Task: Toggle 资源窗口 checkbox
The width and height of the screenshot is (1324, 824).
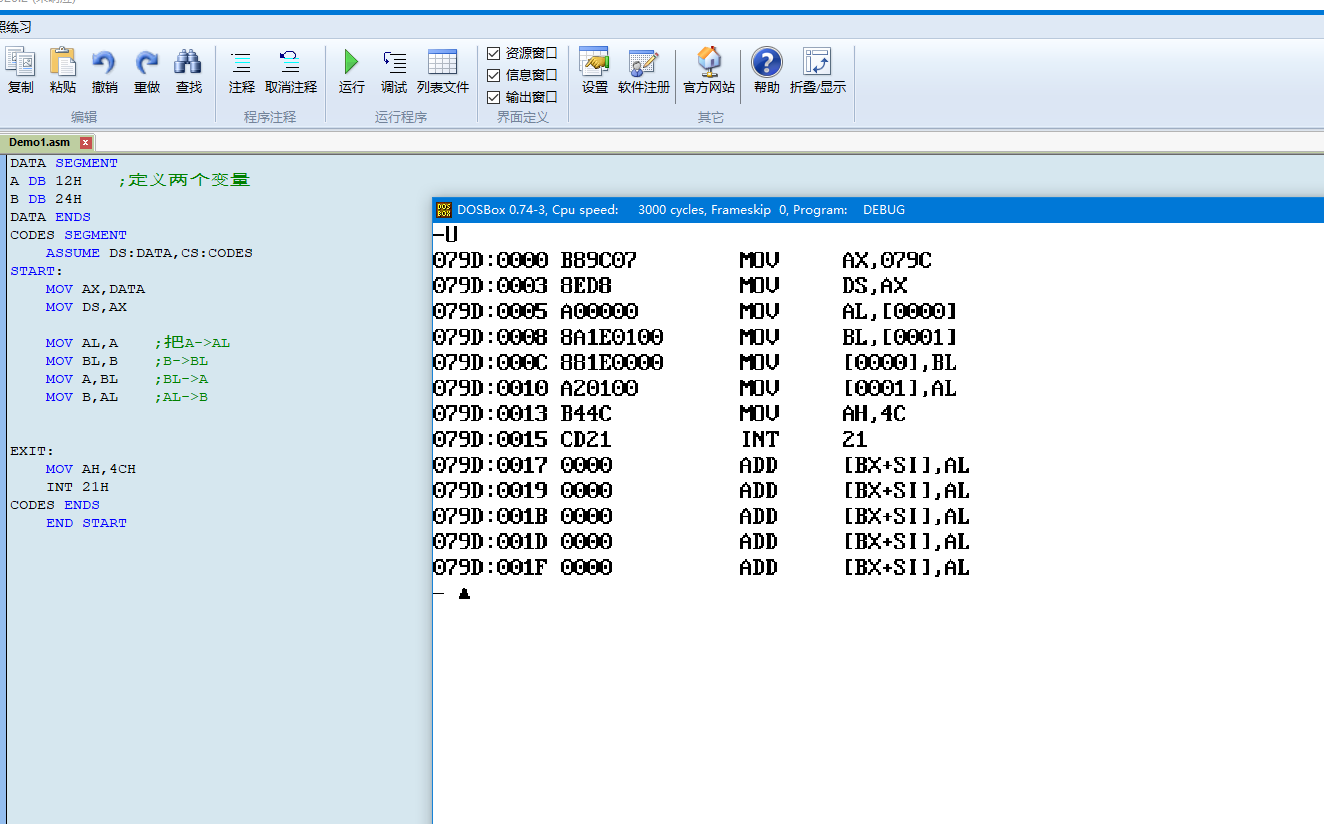Action: pyautogui.click(x=493, y=53)
